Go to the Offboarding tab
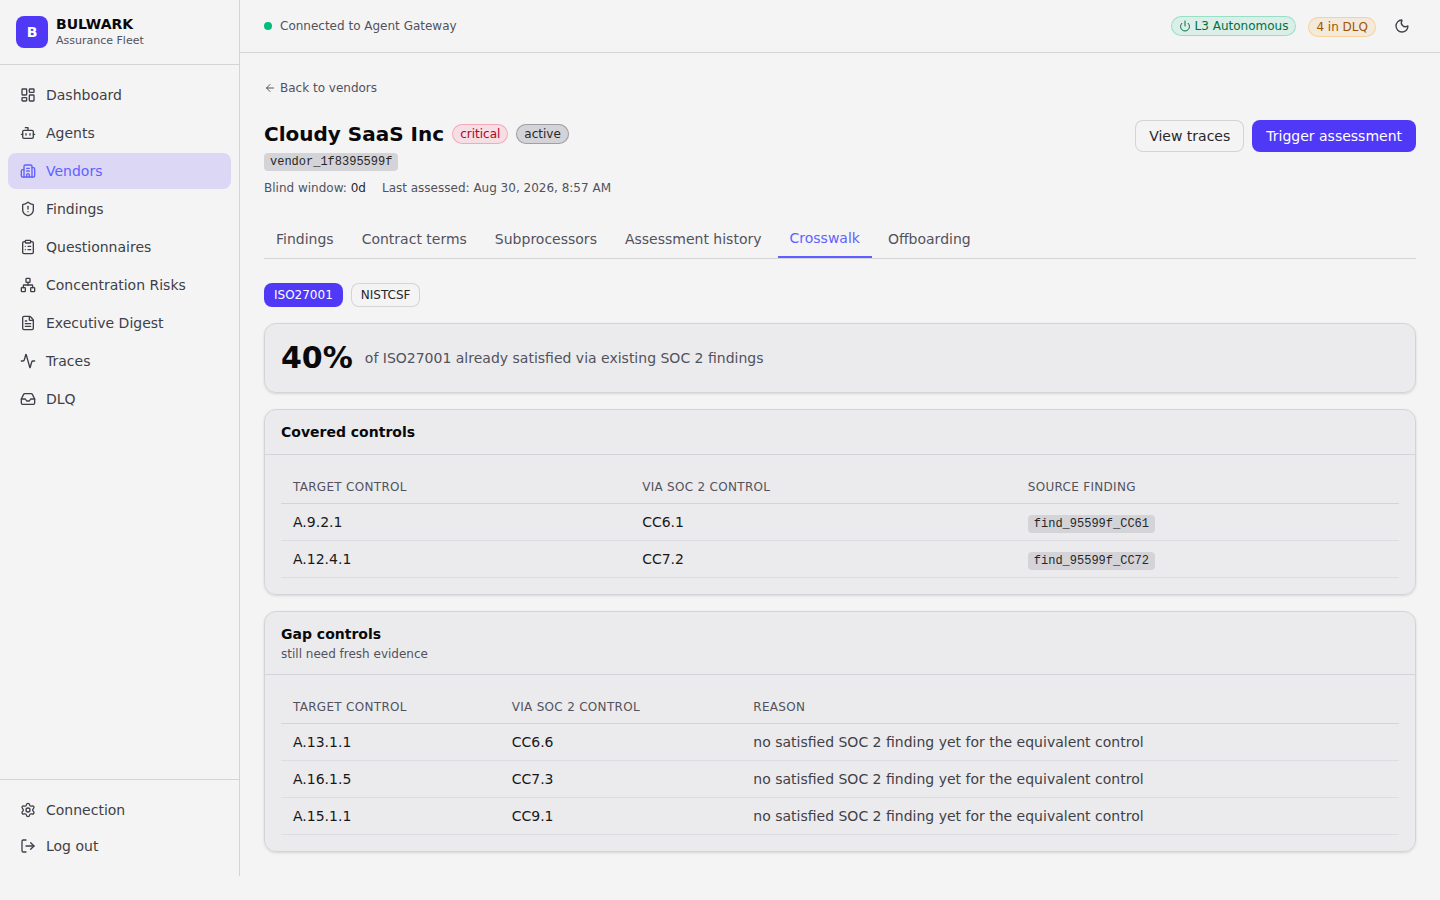 point(929,239)
